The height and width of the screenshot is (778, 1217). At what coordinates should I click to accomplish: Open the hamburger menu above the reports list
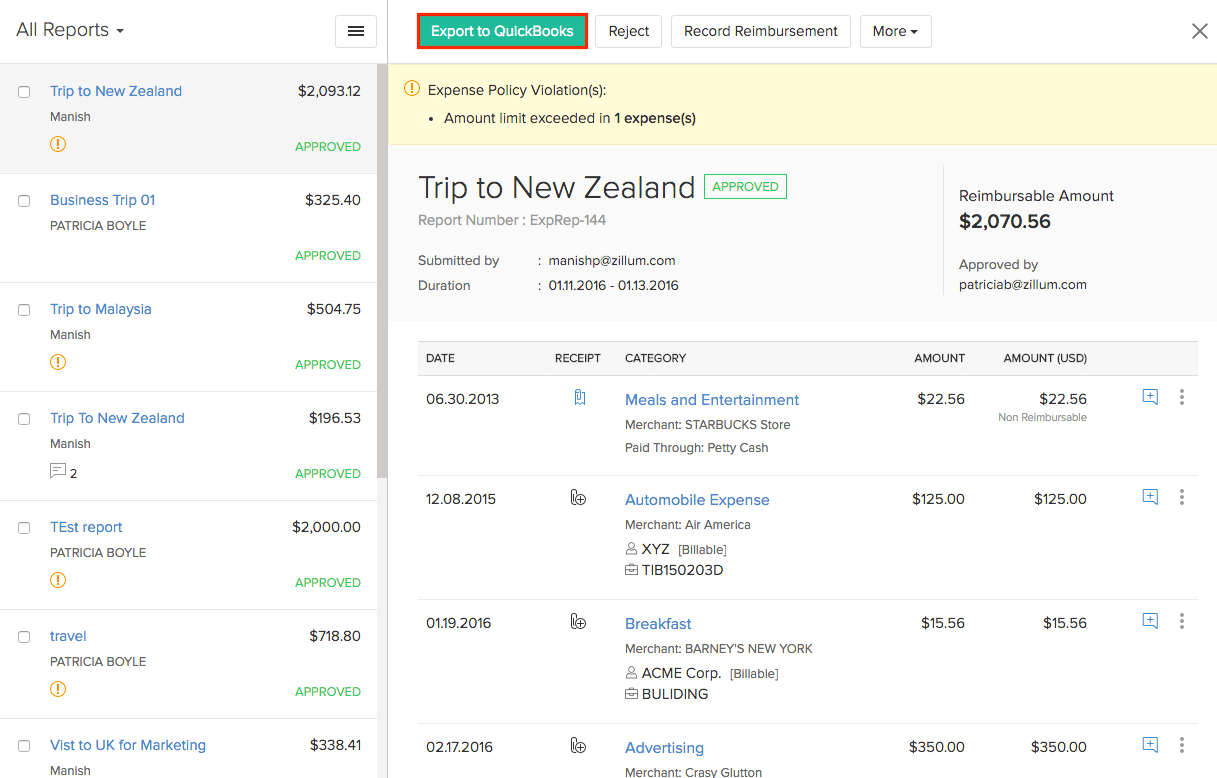click(355, 31)
